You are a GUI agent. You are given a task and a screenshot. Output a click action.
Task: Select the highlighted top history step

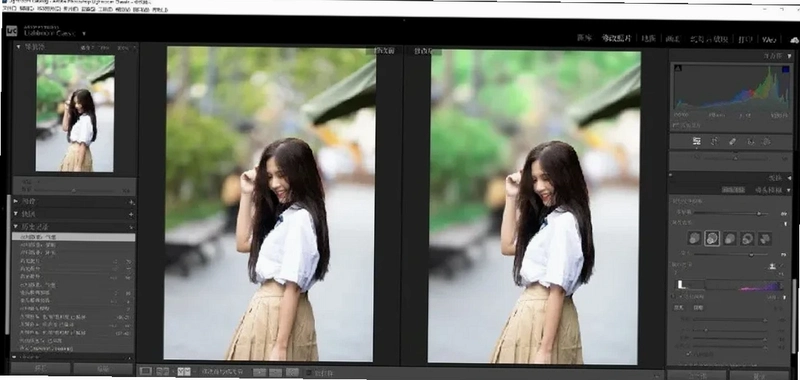tap(73, 237)
